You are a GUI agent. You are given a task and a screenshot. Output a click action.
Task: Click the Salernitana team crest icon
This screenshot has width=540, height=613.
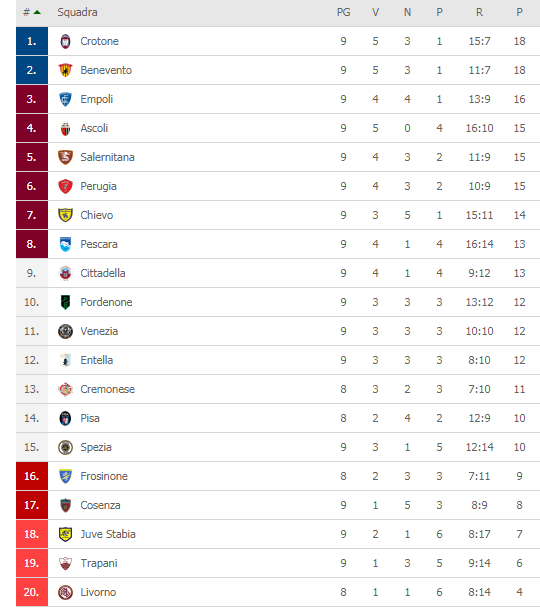point(65,157)
